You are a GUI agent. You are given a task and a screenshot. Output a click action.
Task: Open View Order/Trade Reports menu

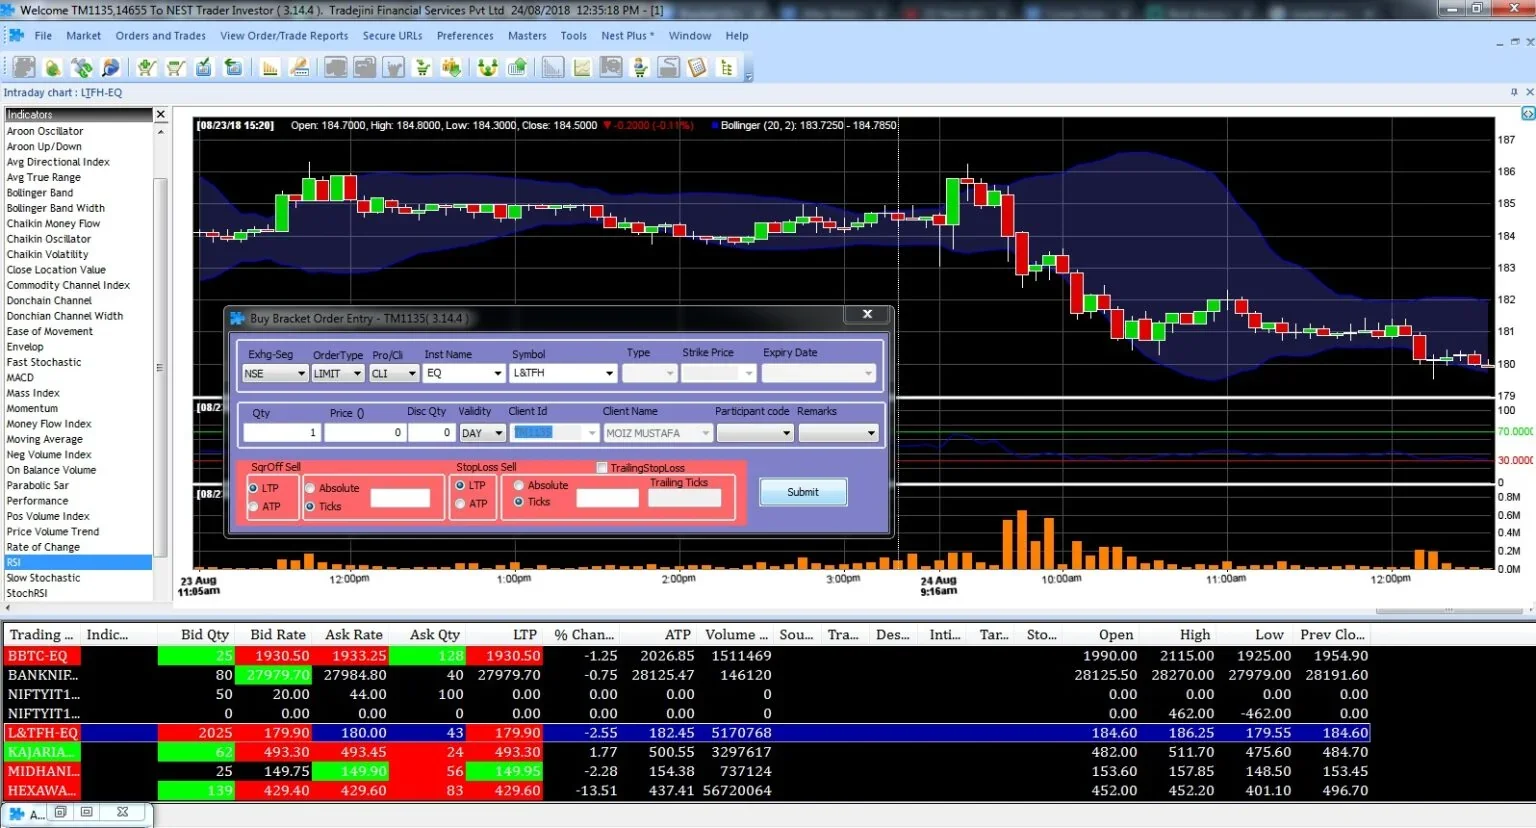284,36
